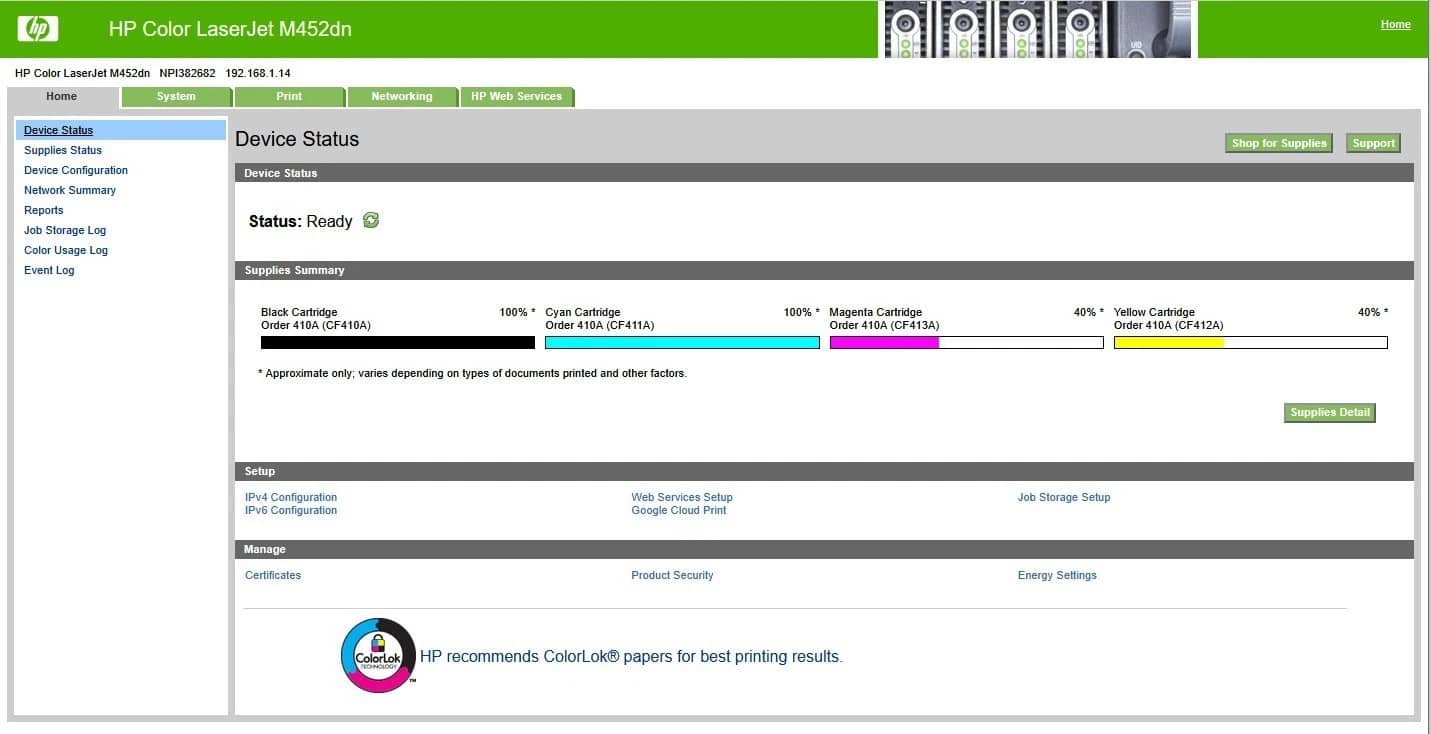Open IPv4 Configuration setup link
Image resolution: width=1431 pixels, height=734 pixels.
291,497
